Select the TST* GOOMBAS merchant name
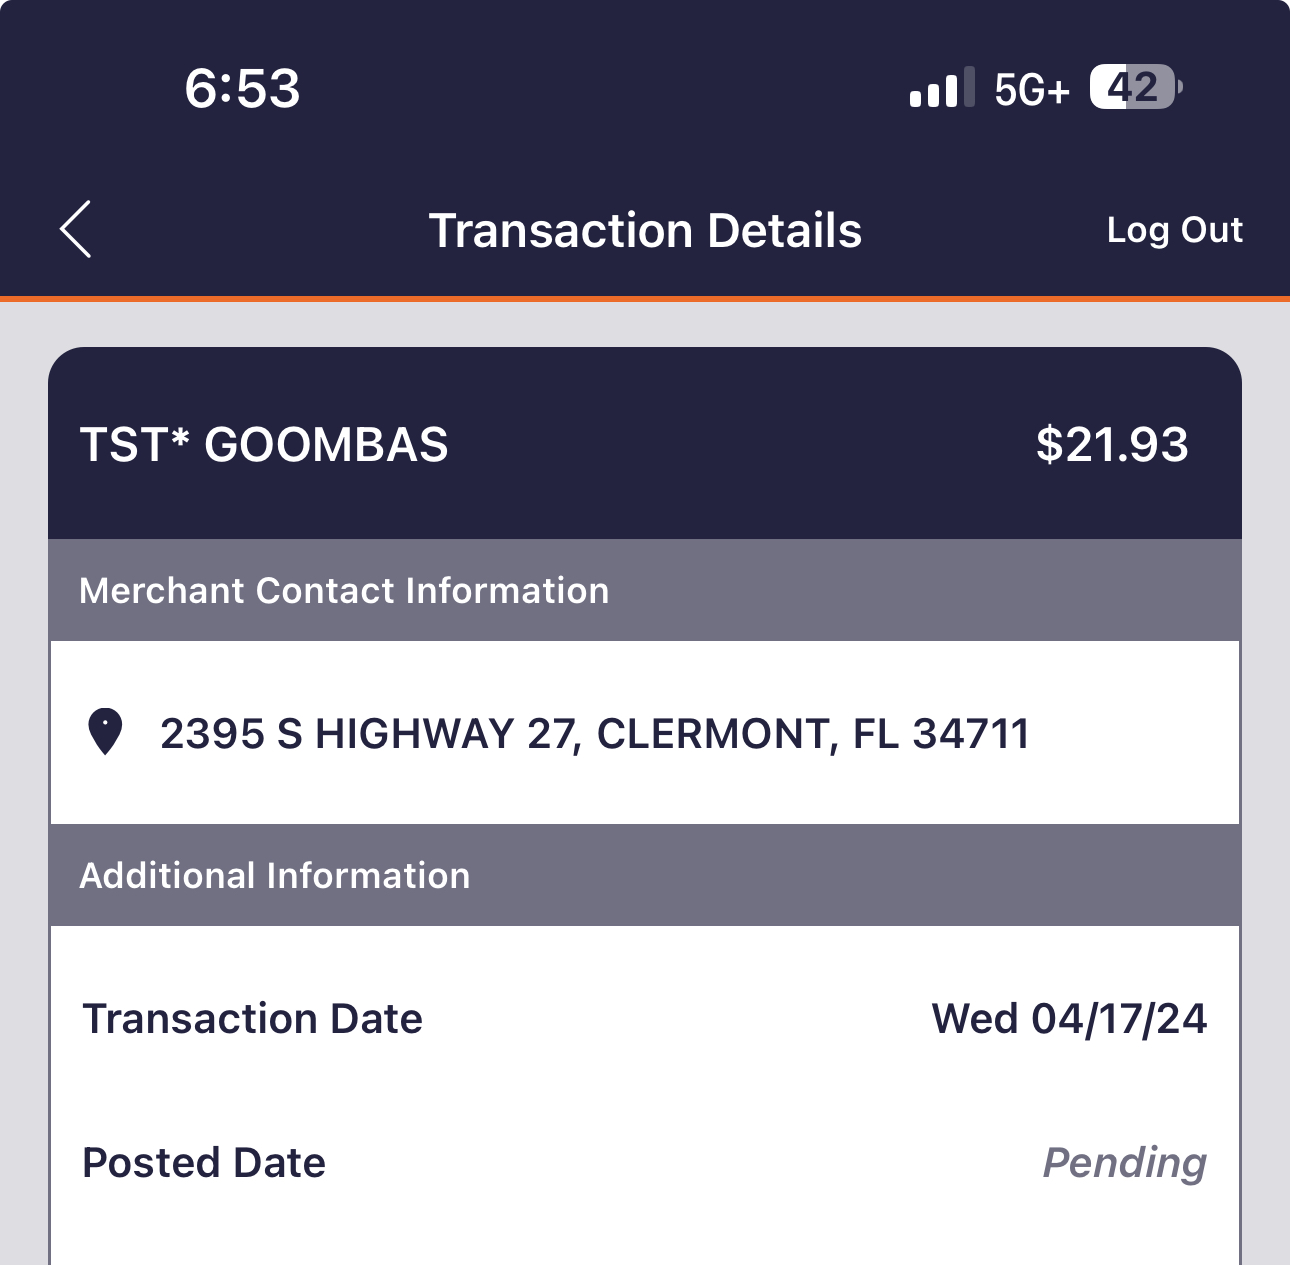Screen dimensions: 1290x1265 [264, 445]
